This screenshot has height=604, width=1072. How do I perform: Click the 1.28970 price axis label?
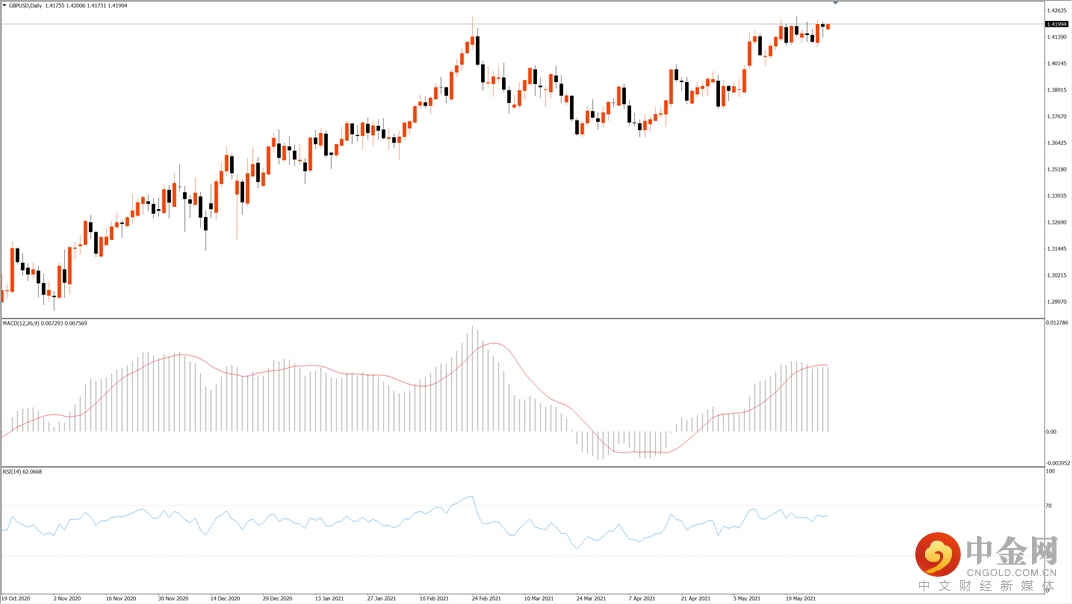[x=1056, y=302]
